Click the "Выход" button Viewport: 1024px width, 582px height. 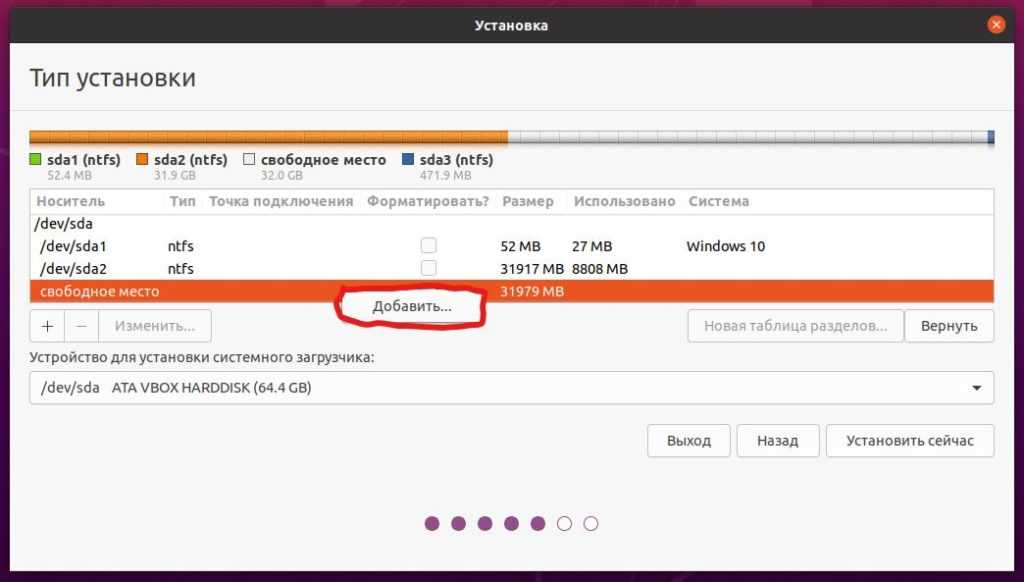[688, 441]
